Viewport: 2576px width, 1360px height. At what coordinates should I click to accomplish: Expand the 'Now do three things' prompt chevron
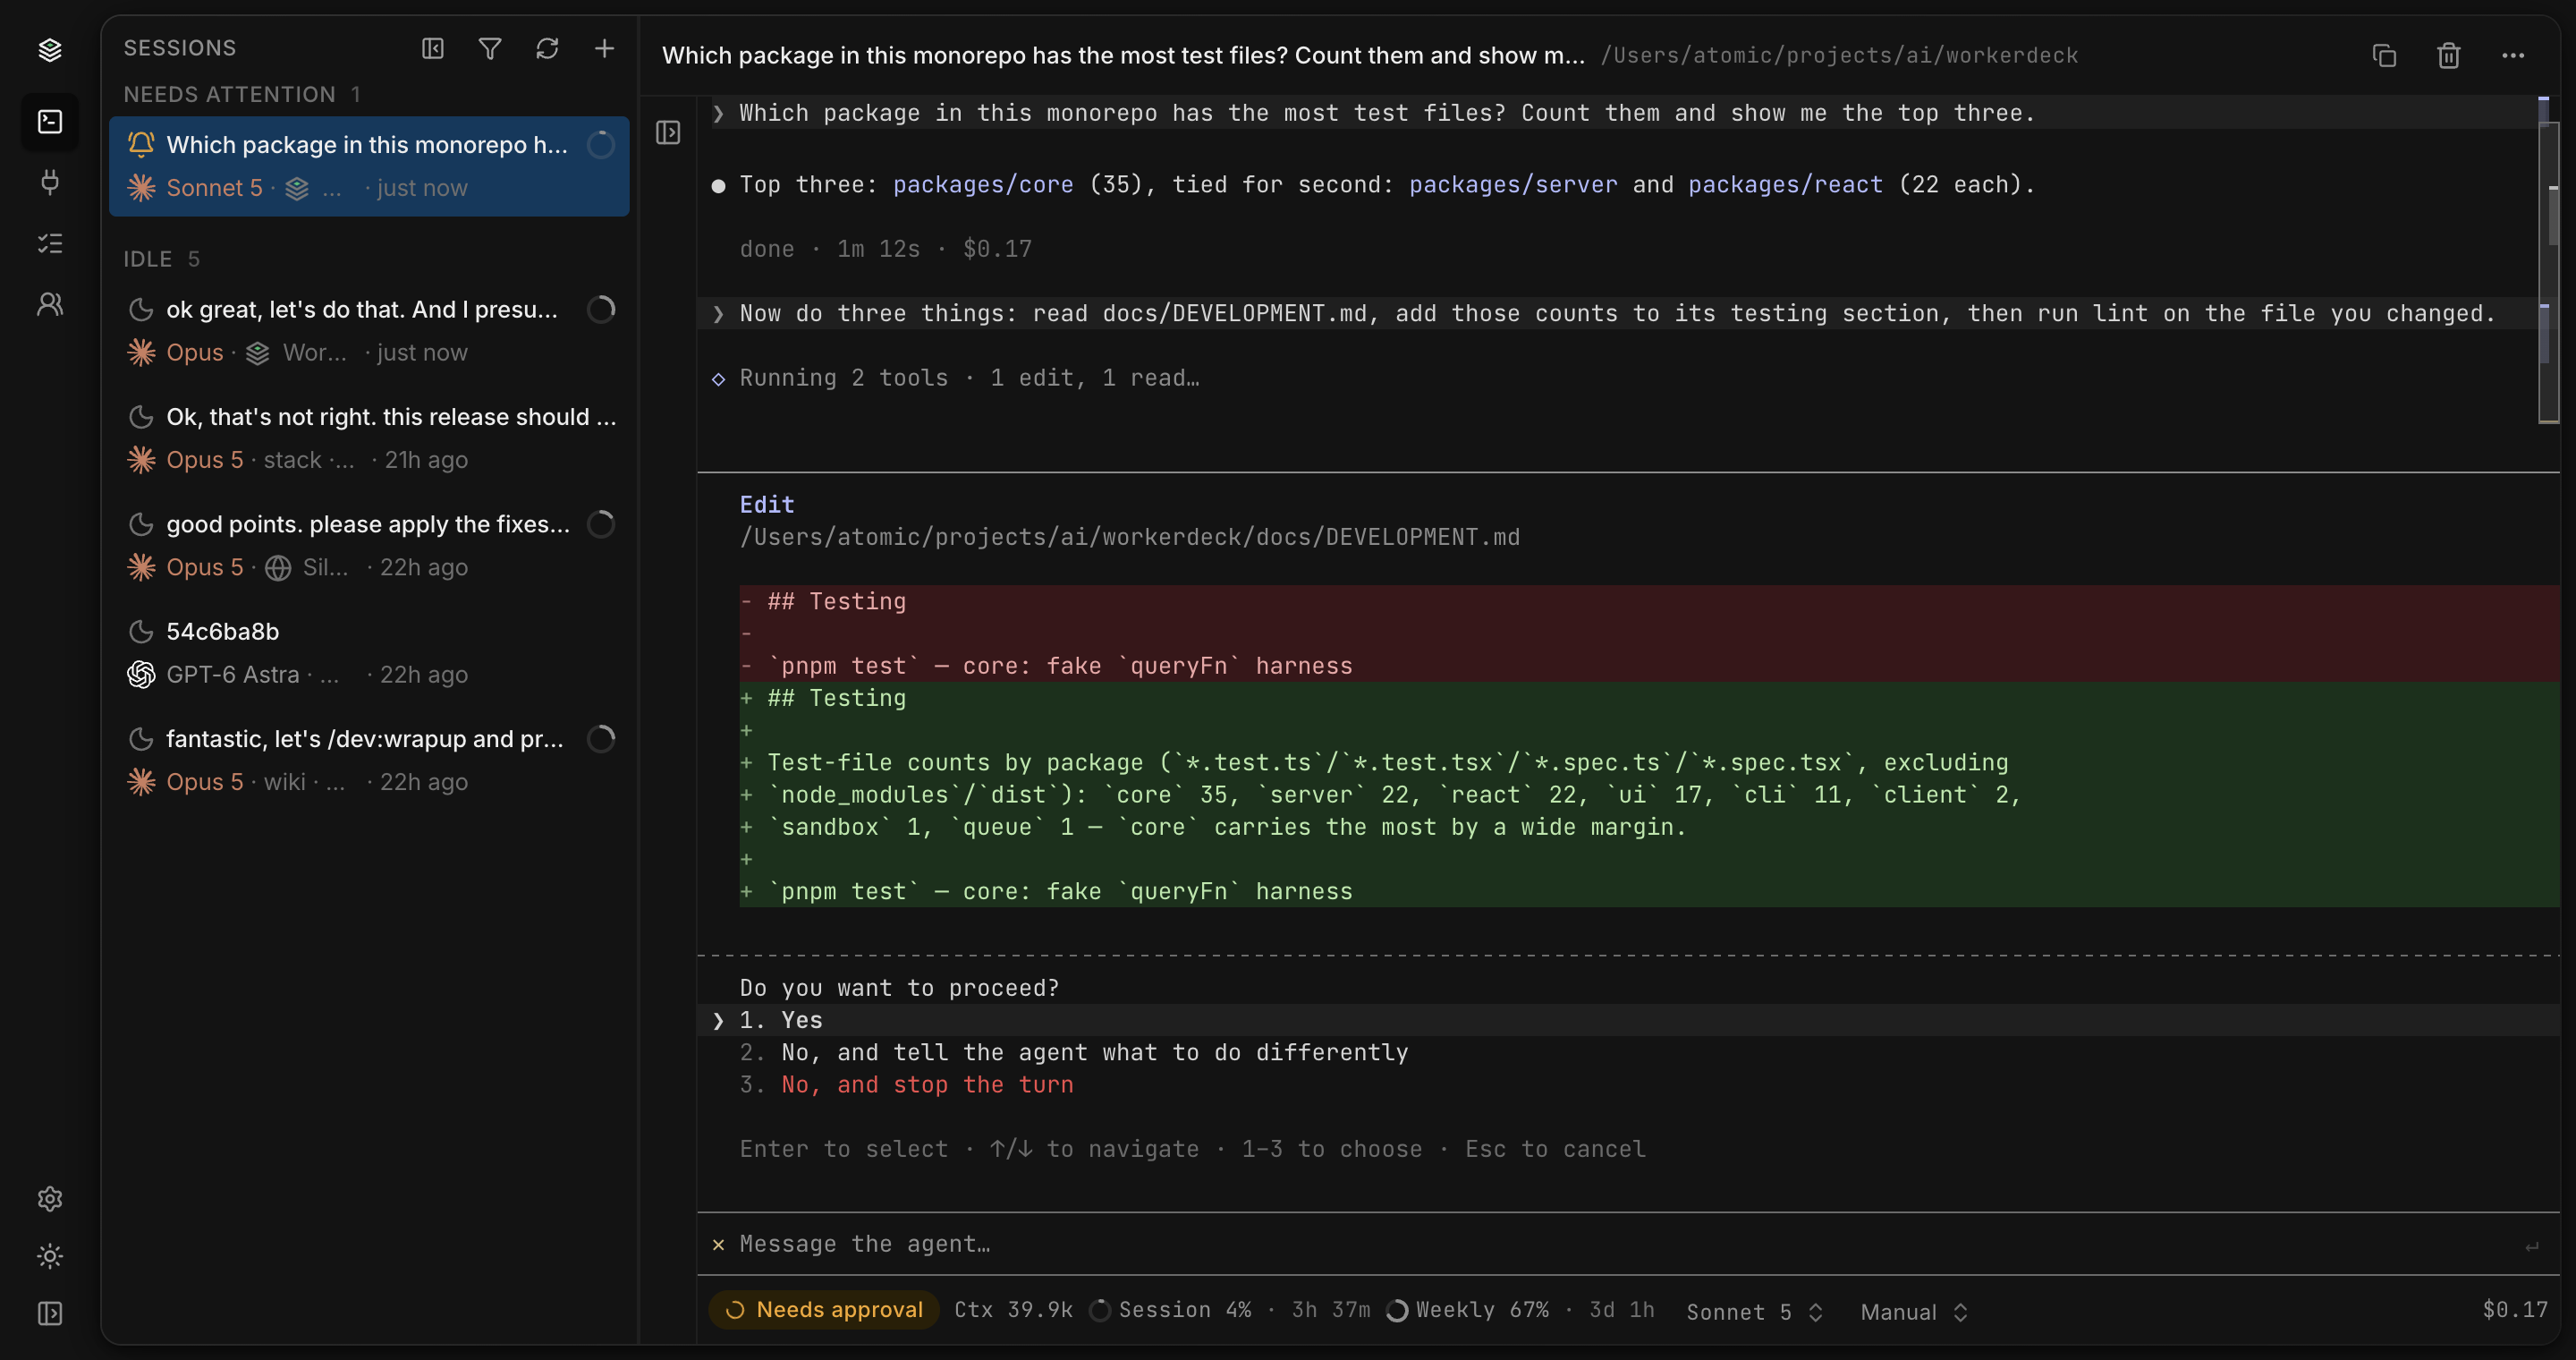click(x=718, y=314)
